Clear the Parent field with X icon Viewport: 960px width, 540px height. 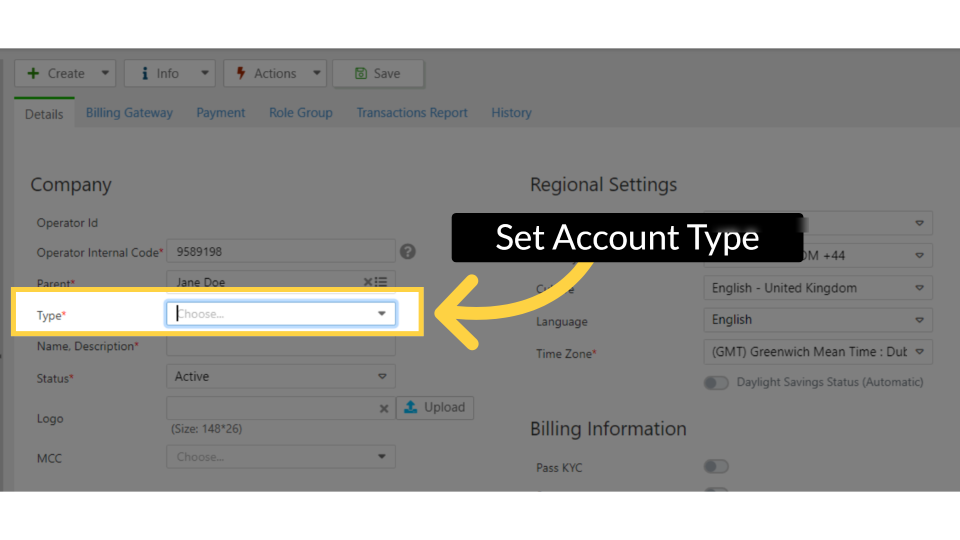[368, 282]
